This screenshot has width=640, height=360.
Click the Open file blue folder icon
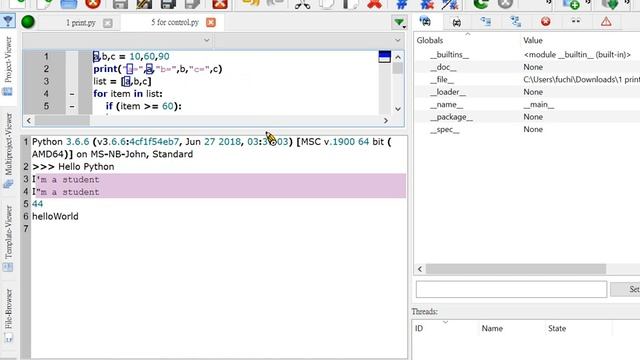(x=69, y=4)
